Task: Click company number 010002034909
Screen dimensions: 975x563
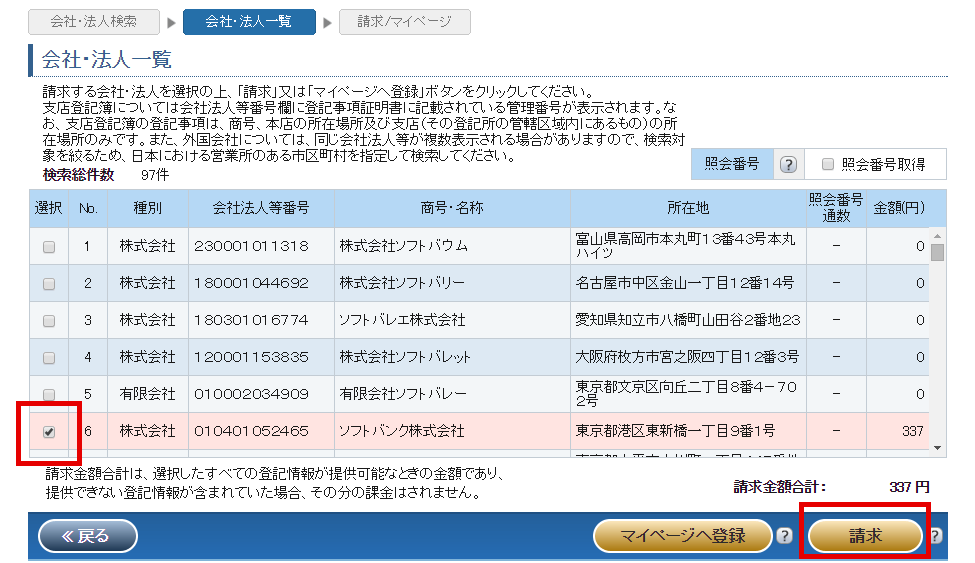Action: (x=251, y=394)
